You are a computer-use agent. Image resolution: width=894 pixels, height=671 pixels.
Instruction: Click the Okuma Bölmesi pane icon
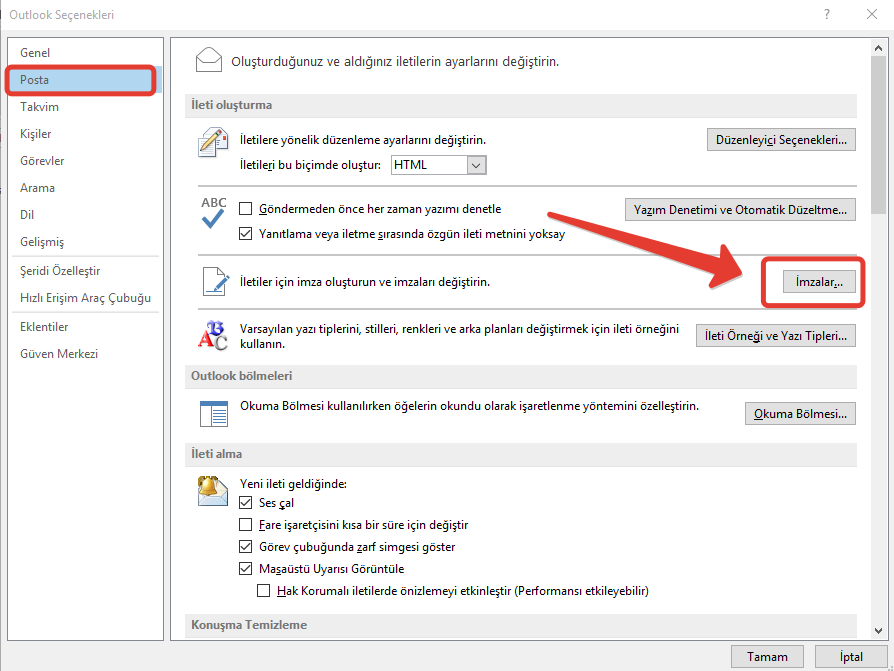(213, 414)
